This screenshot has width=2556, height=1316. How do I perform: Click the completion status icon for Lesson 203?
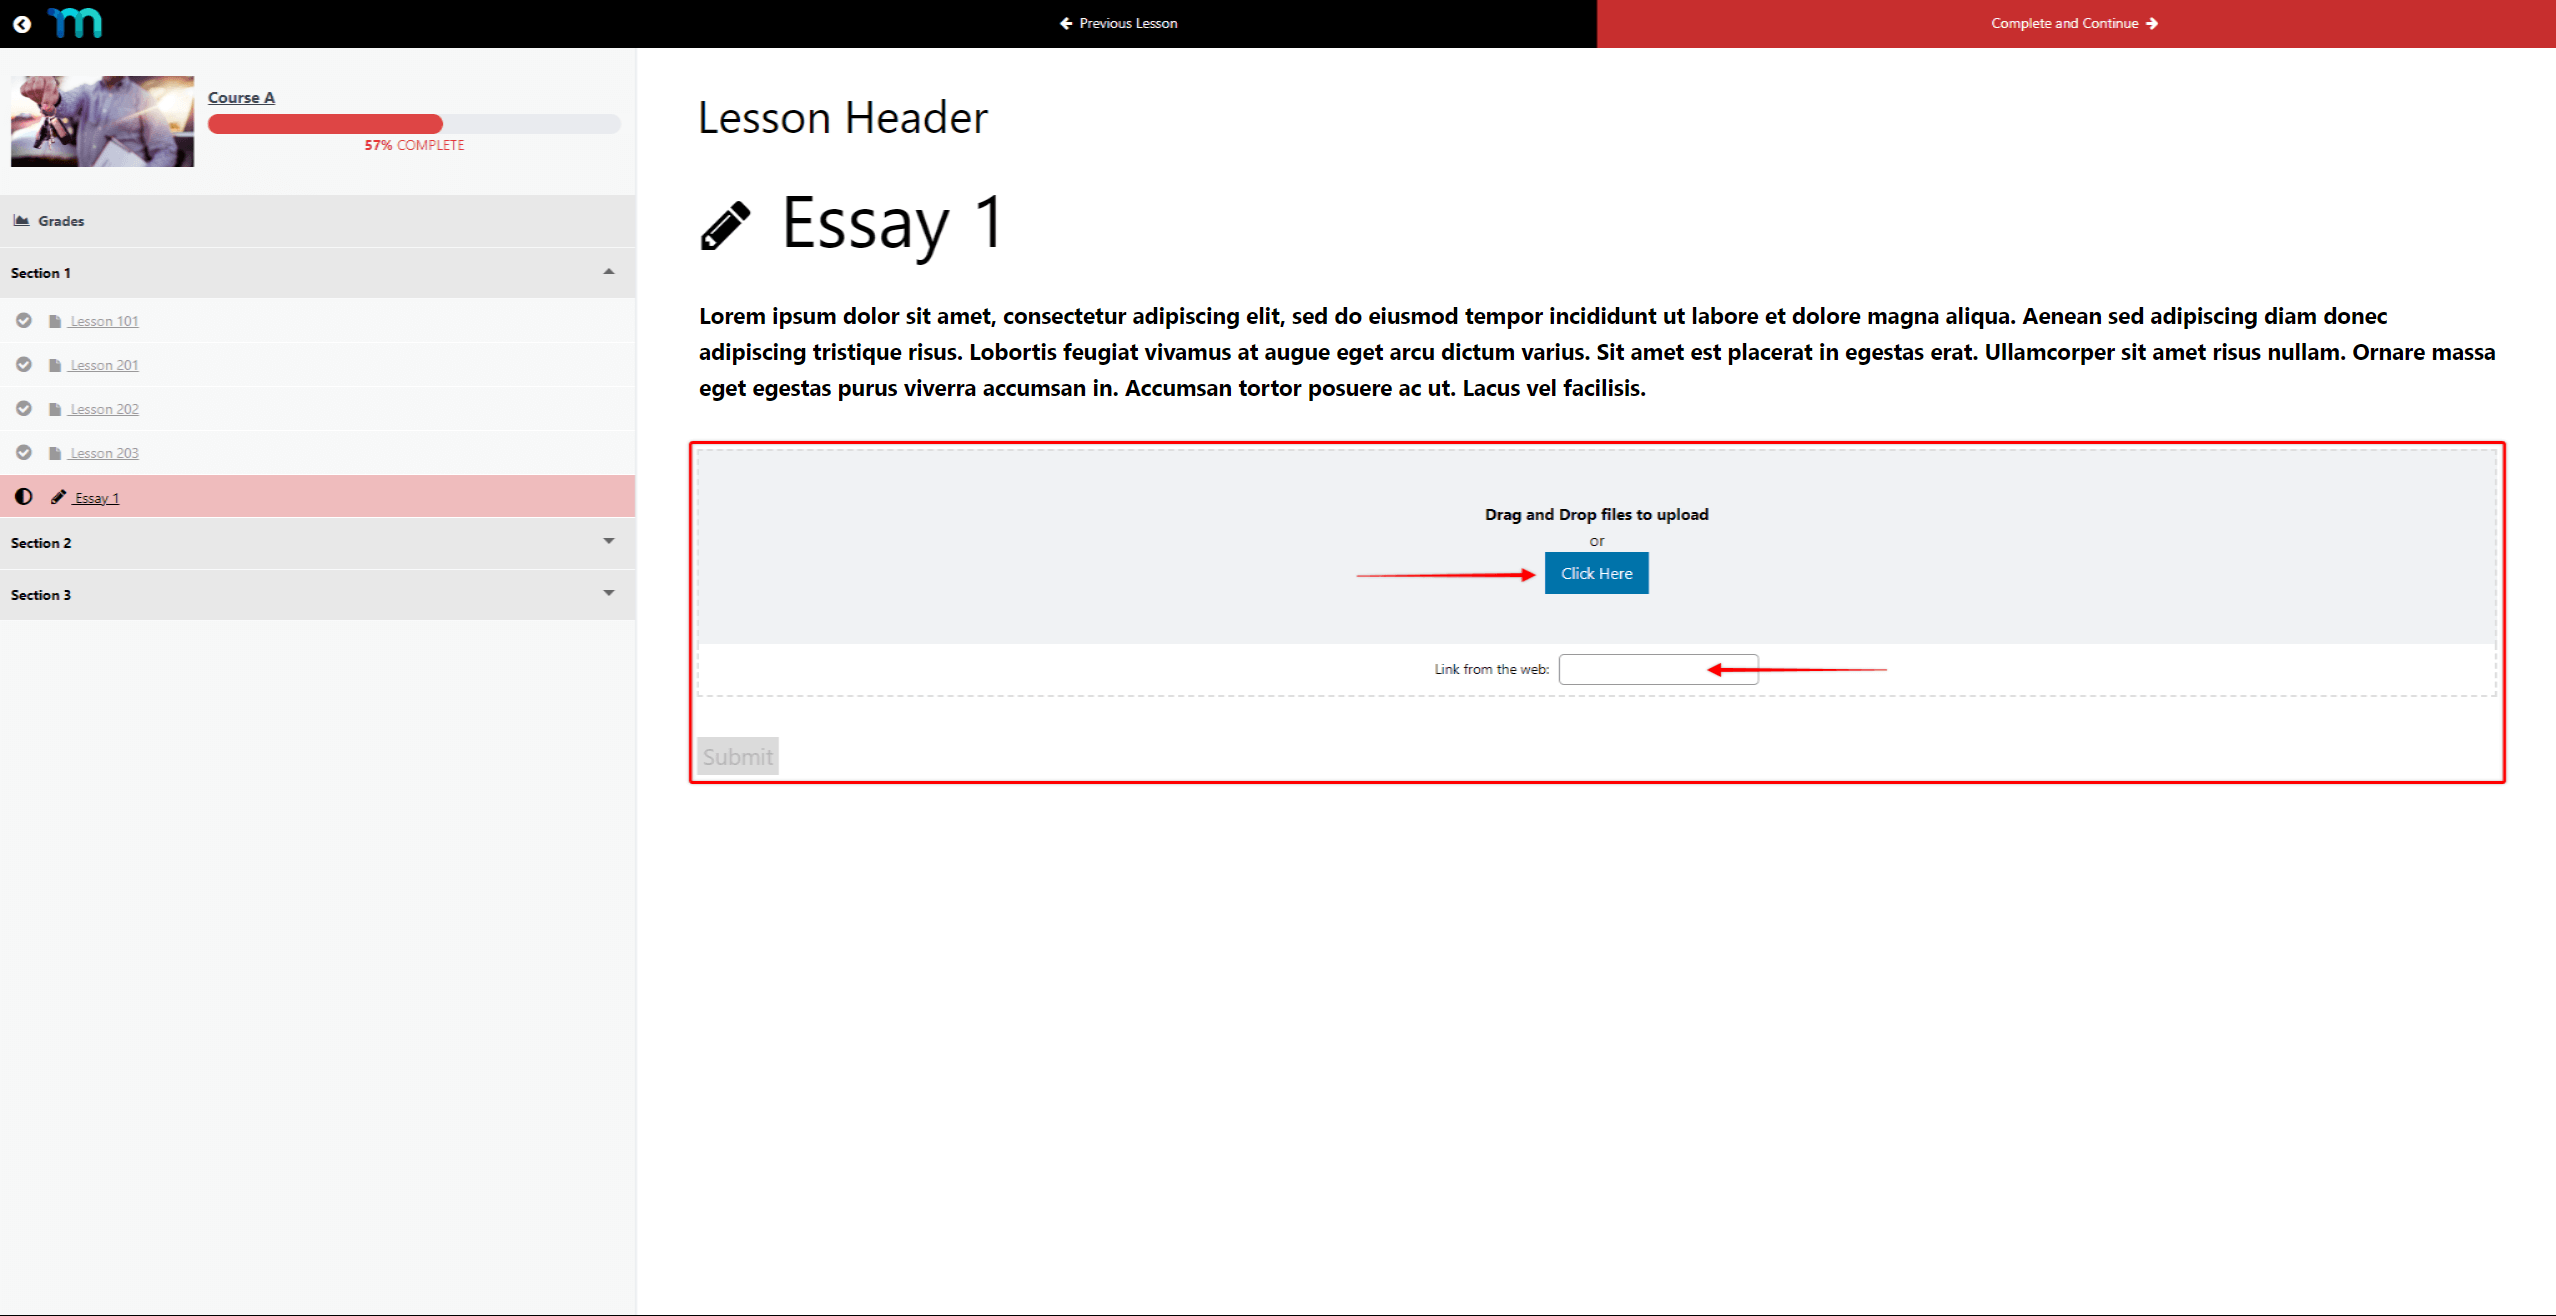[x=23, y=452]
